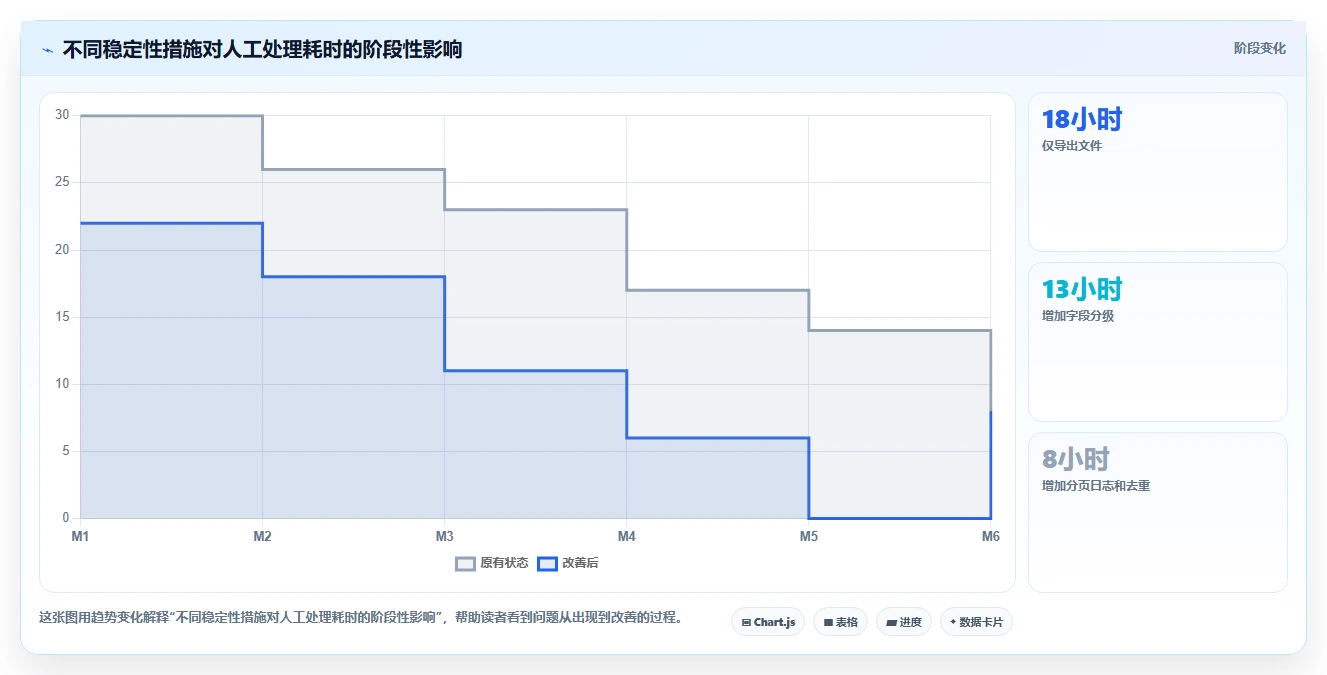Click the description text below the chart

(x=364, y=618)
